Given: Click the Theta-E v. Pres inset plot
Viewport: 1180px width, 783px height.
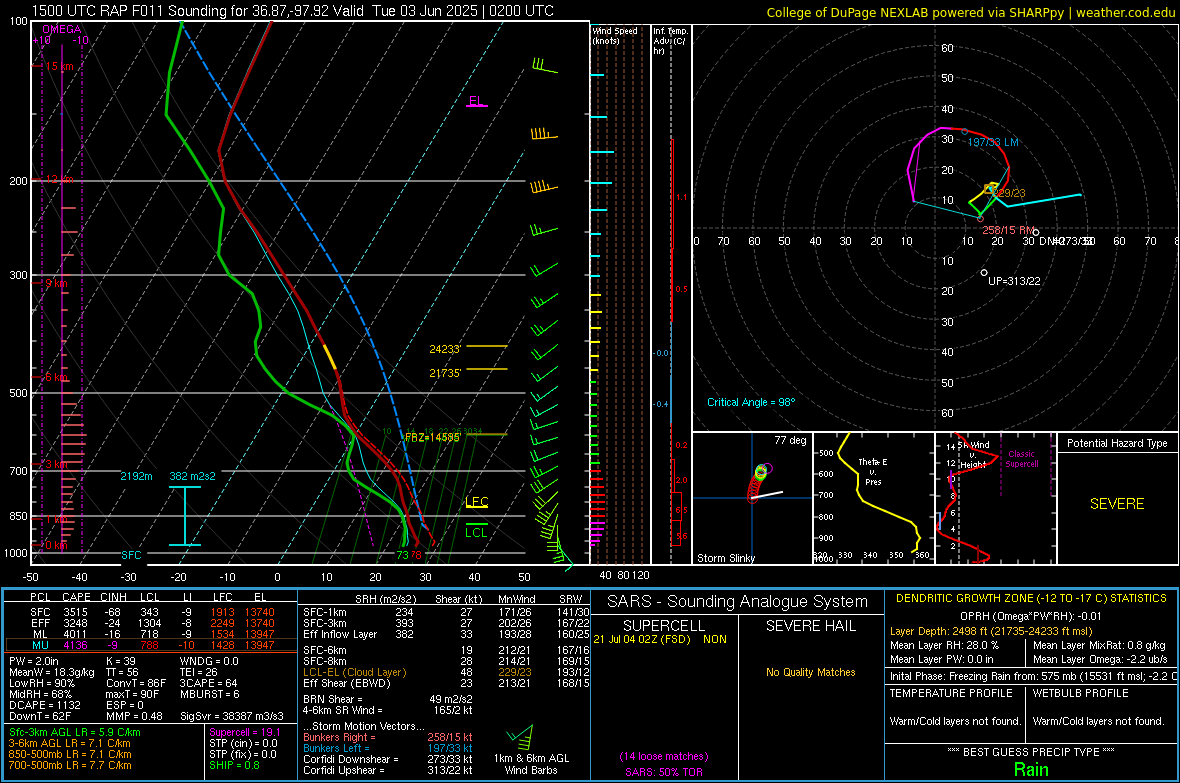Looking at the screenshot, I should [874, 498].
